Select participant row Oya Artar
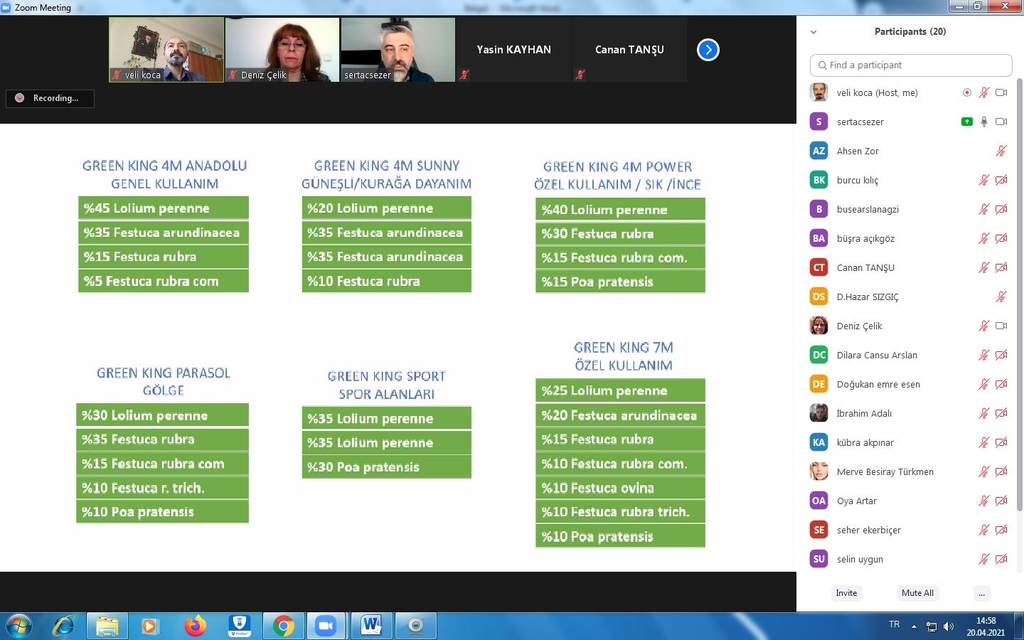This screenshot has height=640, width=1024. (x=911, y=501)
